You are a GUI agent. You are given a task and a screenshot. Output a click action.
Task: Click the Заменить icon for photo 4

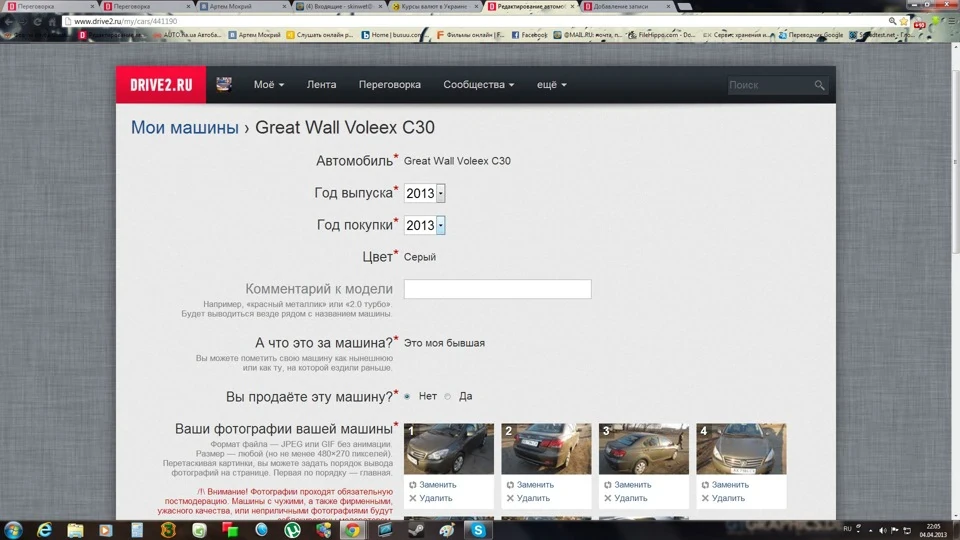click(x=705, y=485)
